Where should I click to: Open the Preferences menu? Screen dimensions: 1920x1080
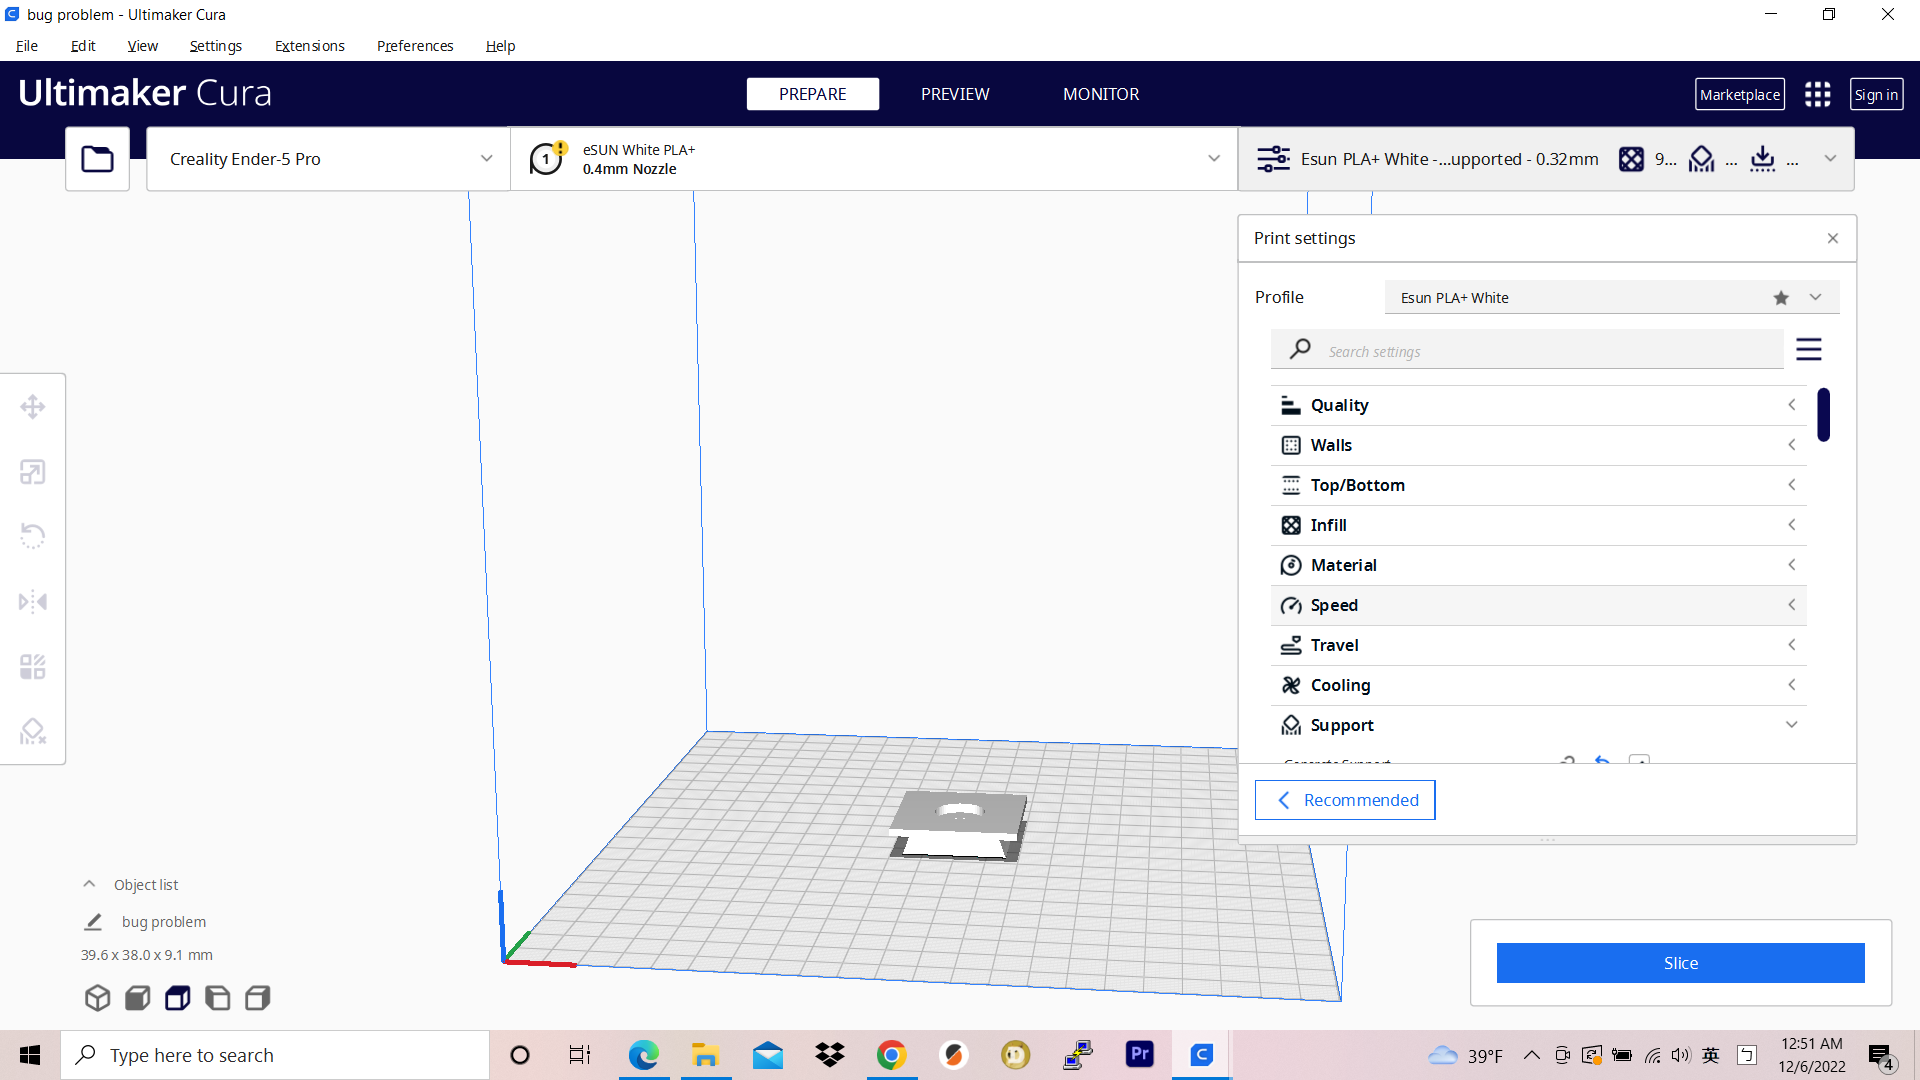(415, 46)
